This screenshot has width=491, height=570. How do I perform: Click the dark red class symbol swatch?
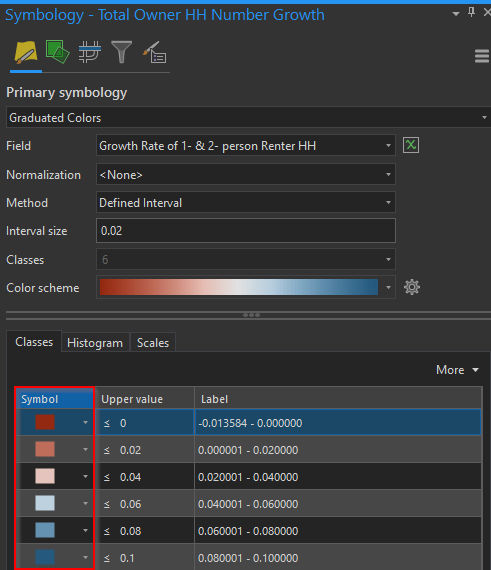pyautogui.click(x=45, y=422)
